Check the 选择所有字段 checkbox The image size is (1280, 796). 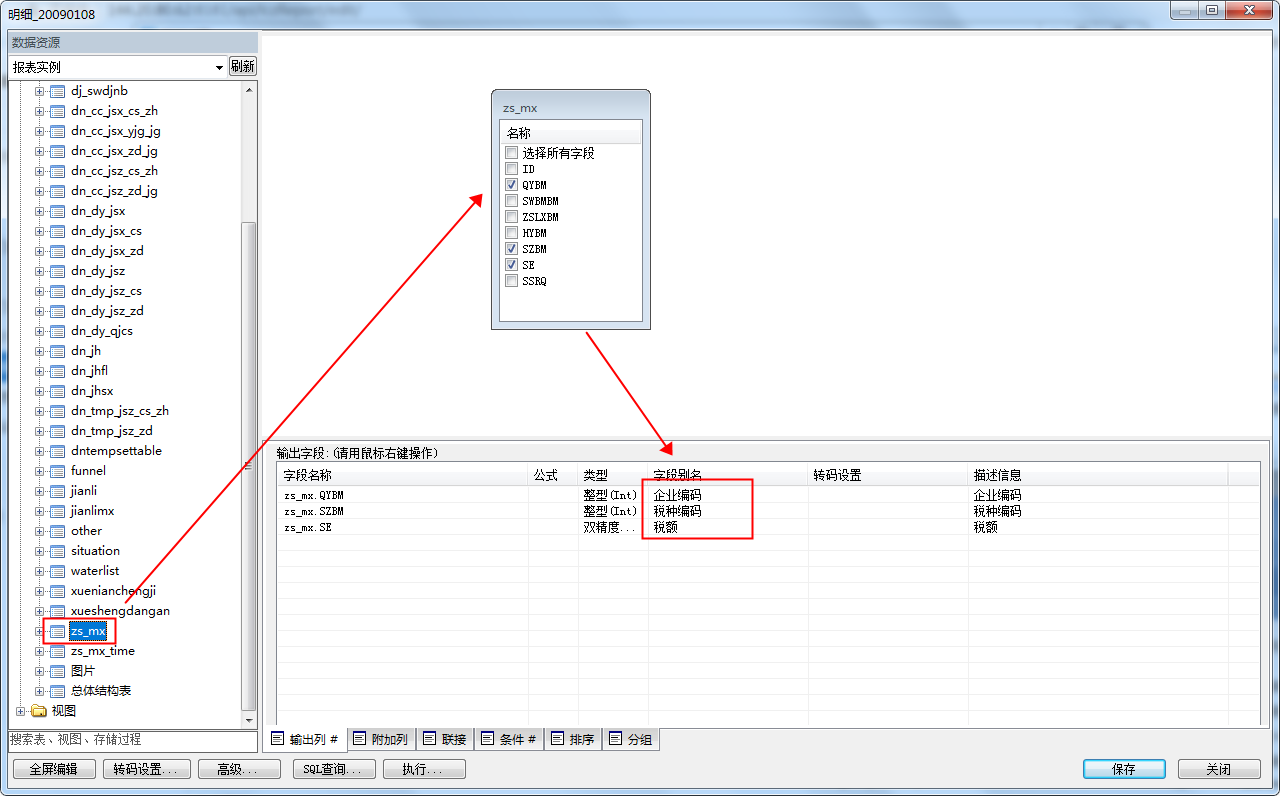(x=512, y=153)
